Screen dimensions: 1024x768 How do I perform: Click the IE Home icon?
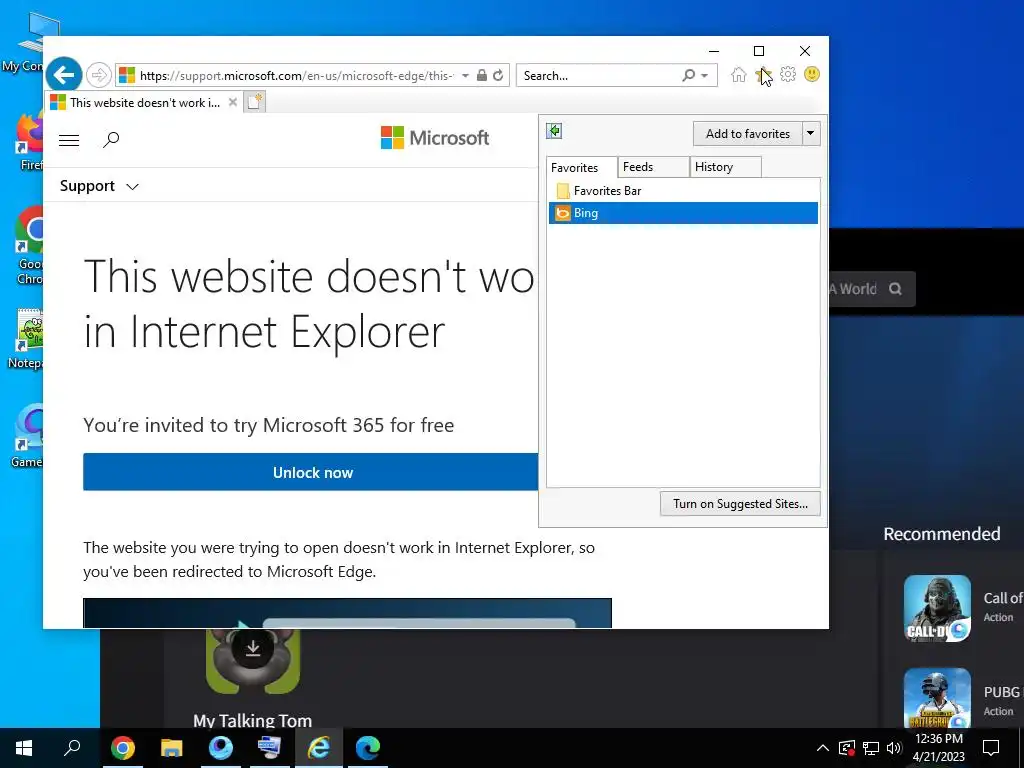point(739,74)
